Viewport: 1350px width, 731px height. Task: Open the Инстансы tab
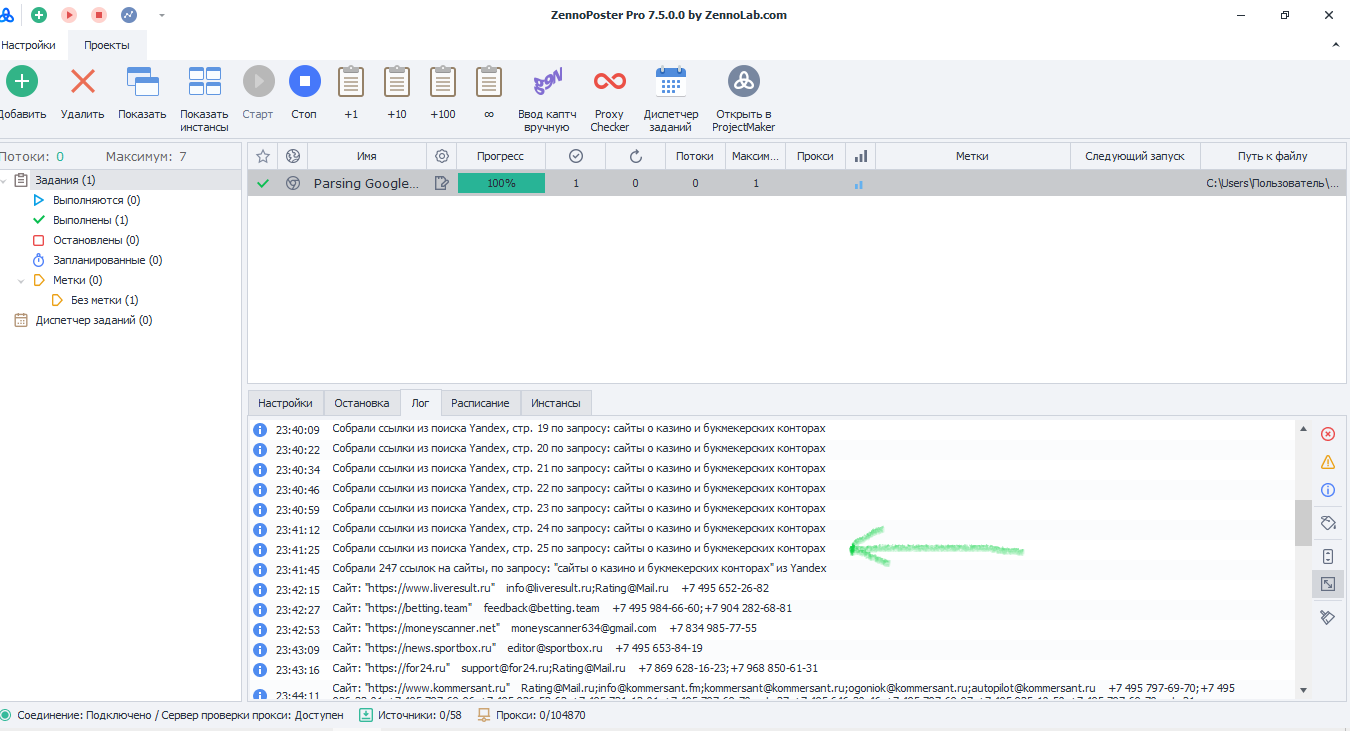click(x=556, y=403)
